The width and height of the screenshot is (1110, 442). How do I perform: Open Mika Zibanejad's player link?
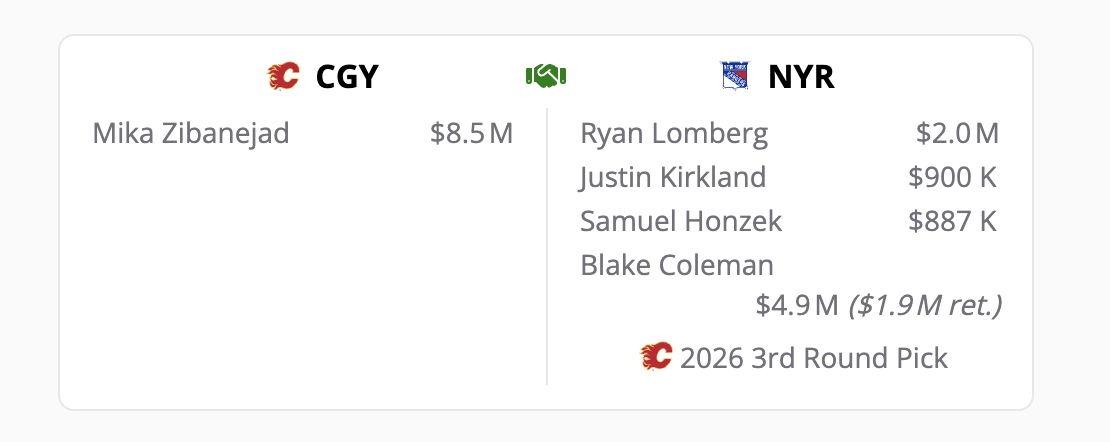pos(191,133)
